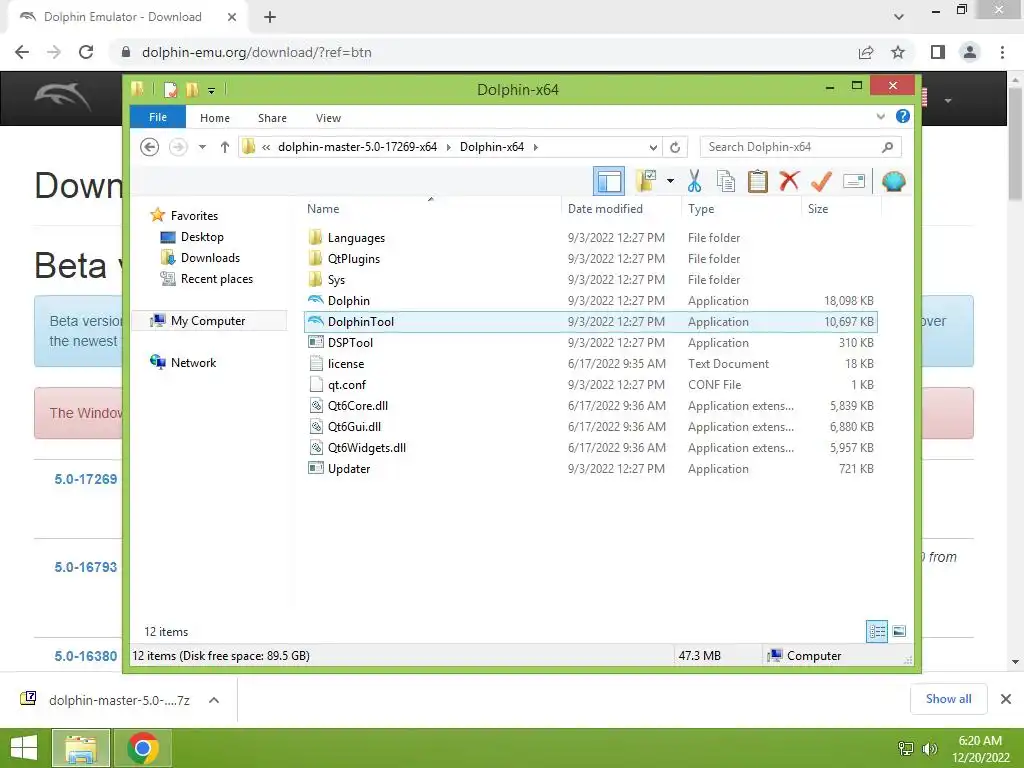Go back with Explorer back arrow

[150, 147]
